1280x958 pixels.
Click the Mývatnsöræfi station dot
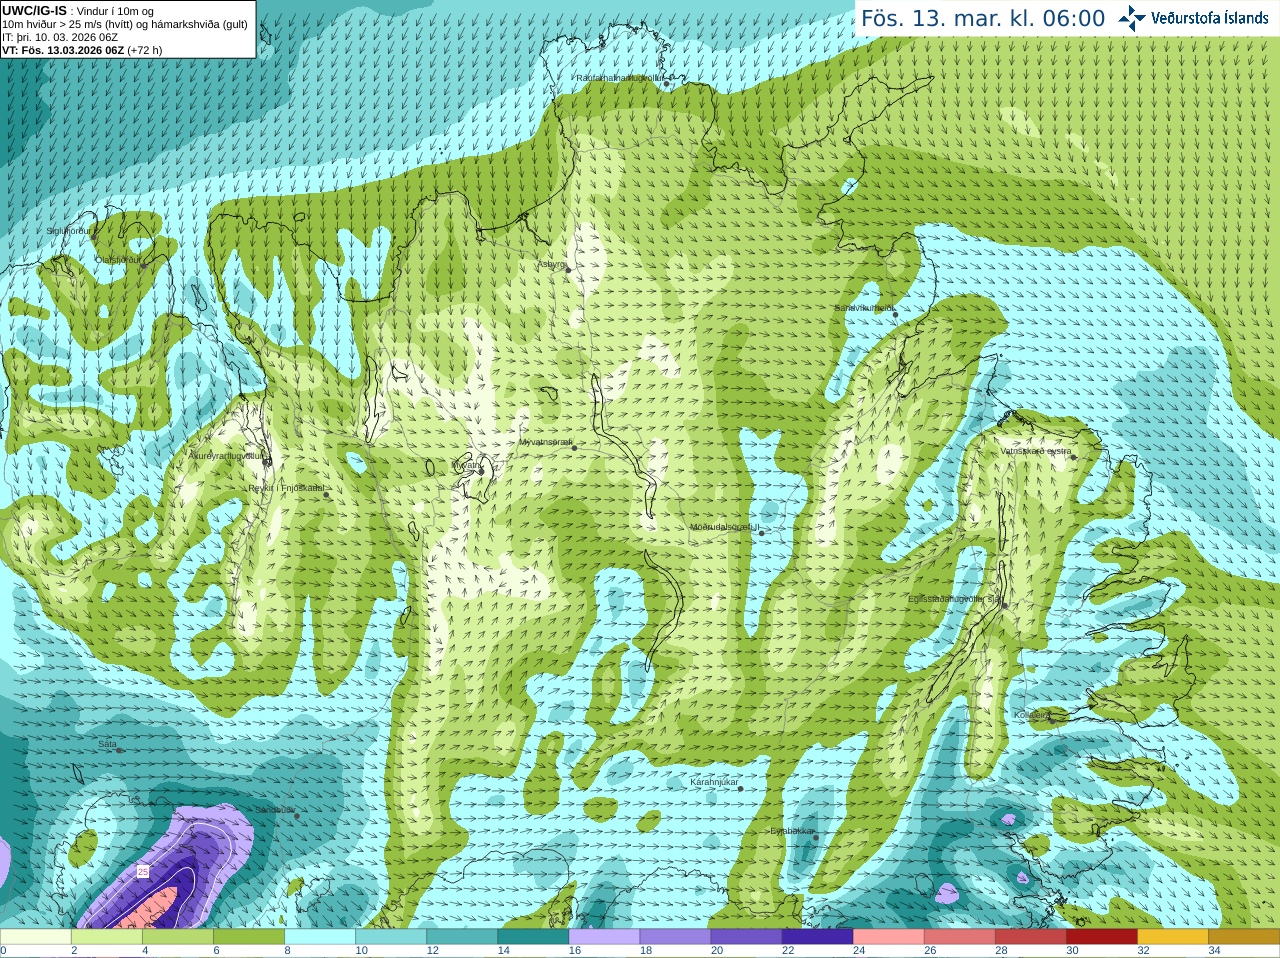coord(574,447)
